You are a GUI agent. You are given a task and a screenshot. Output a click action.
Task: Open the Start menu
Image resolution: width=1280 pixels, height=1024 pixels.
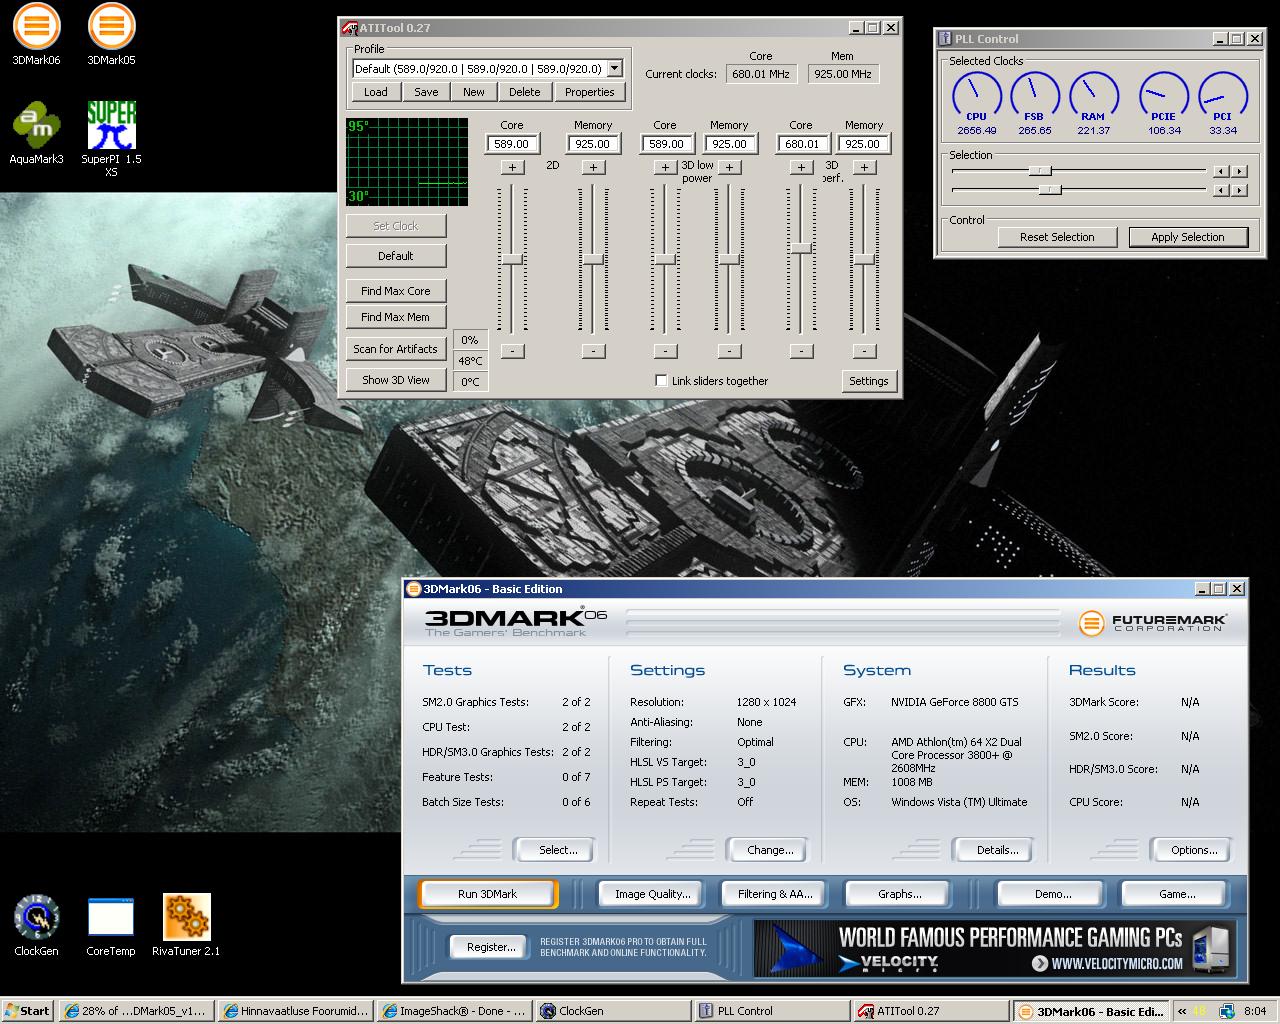click(x=27, y=1011)
